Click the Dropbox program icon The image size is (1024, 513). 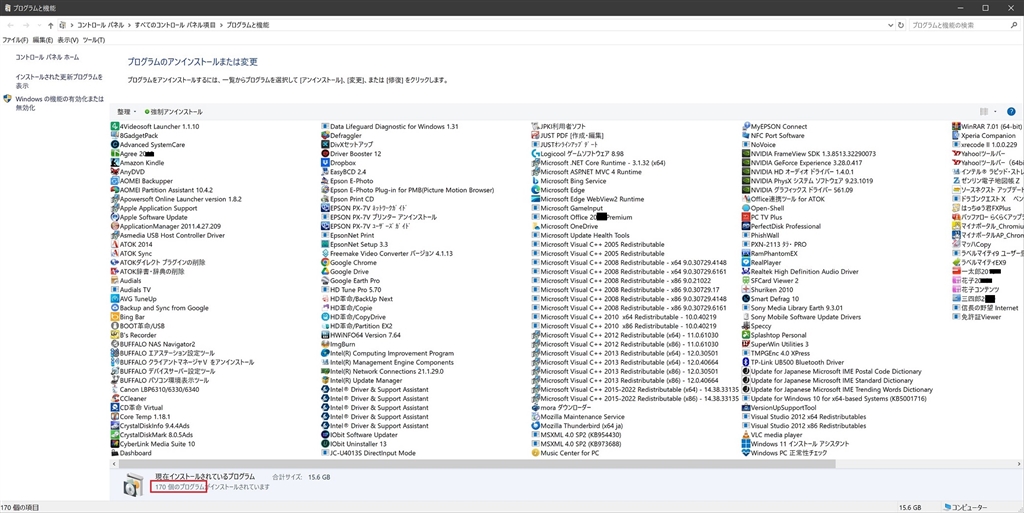(x=325, y=163)
